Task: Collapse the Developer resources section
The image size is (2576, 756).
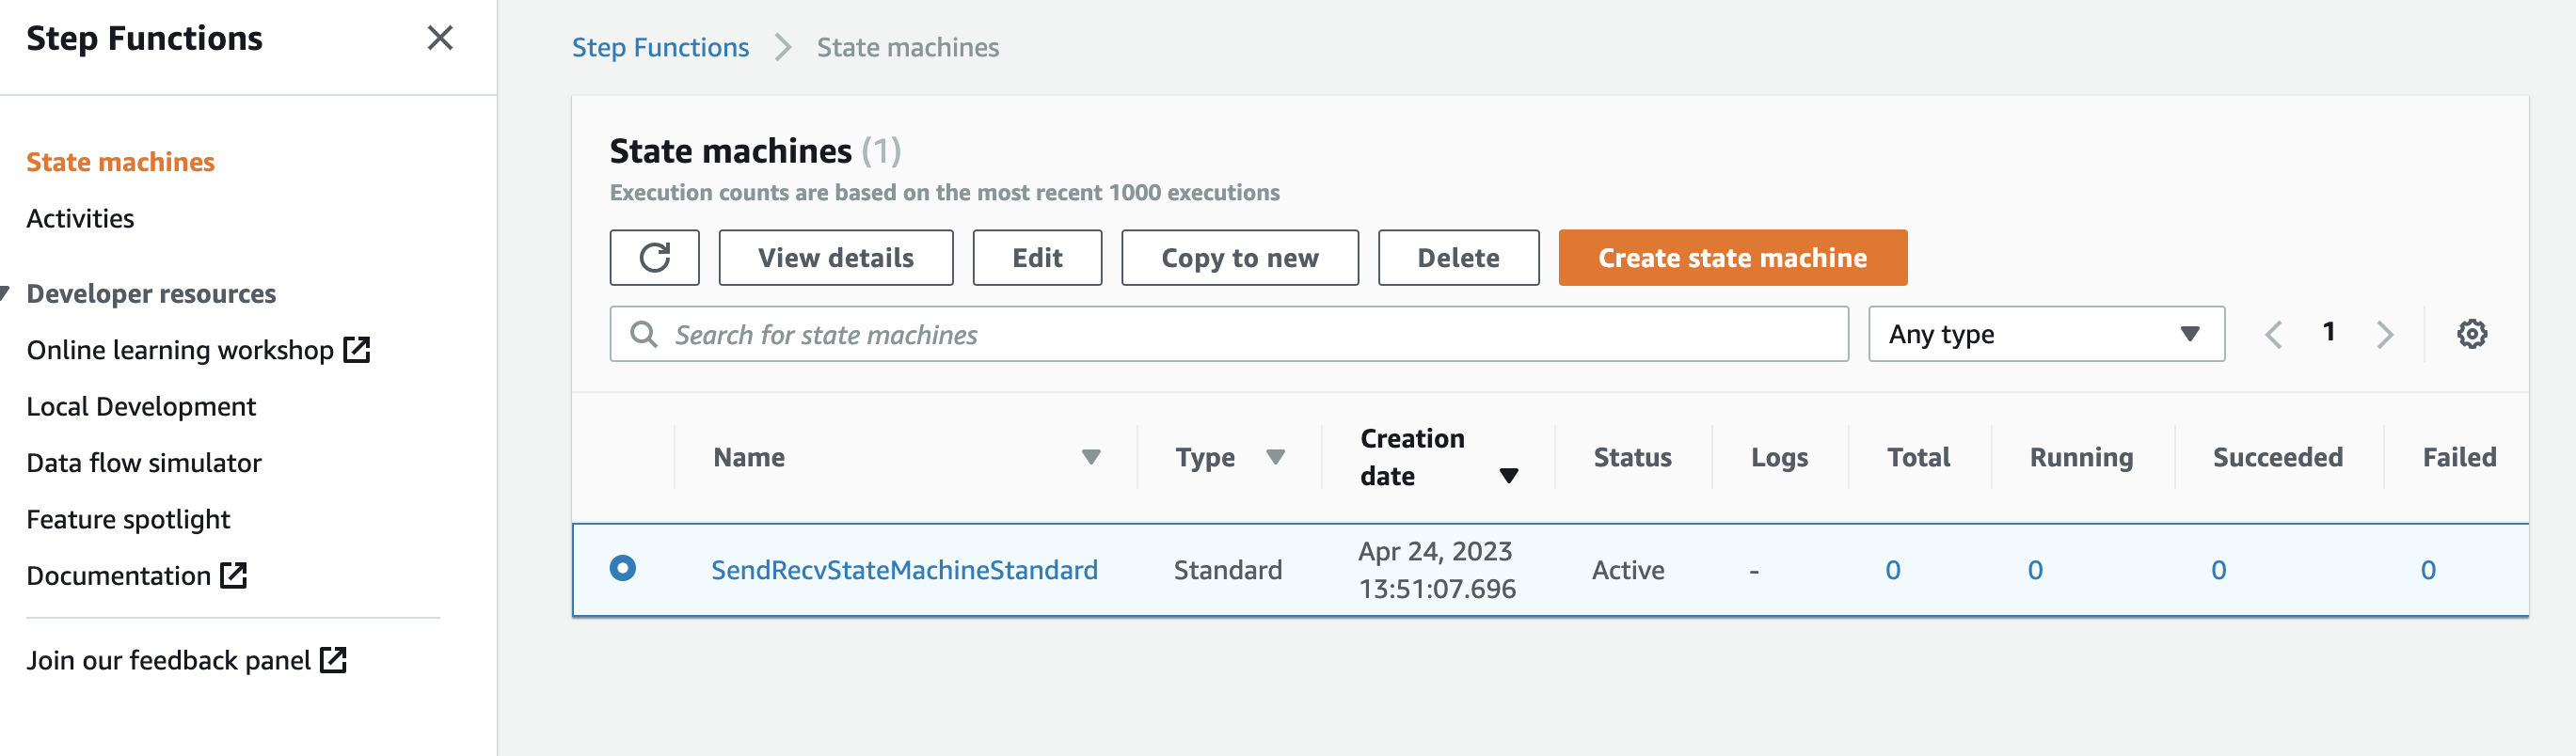Action: (5, 294)
